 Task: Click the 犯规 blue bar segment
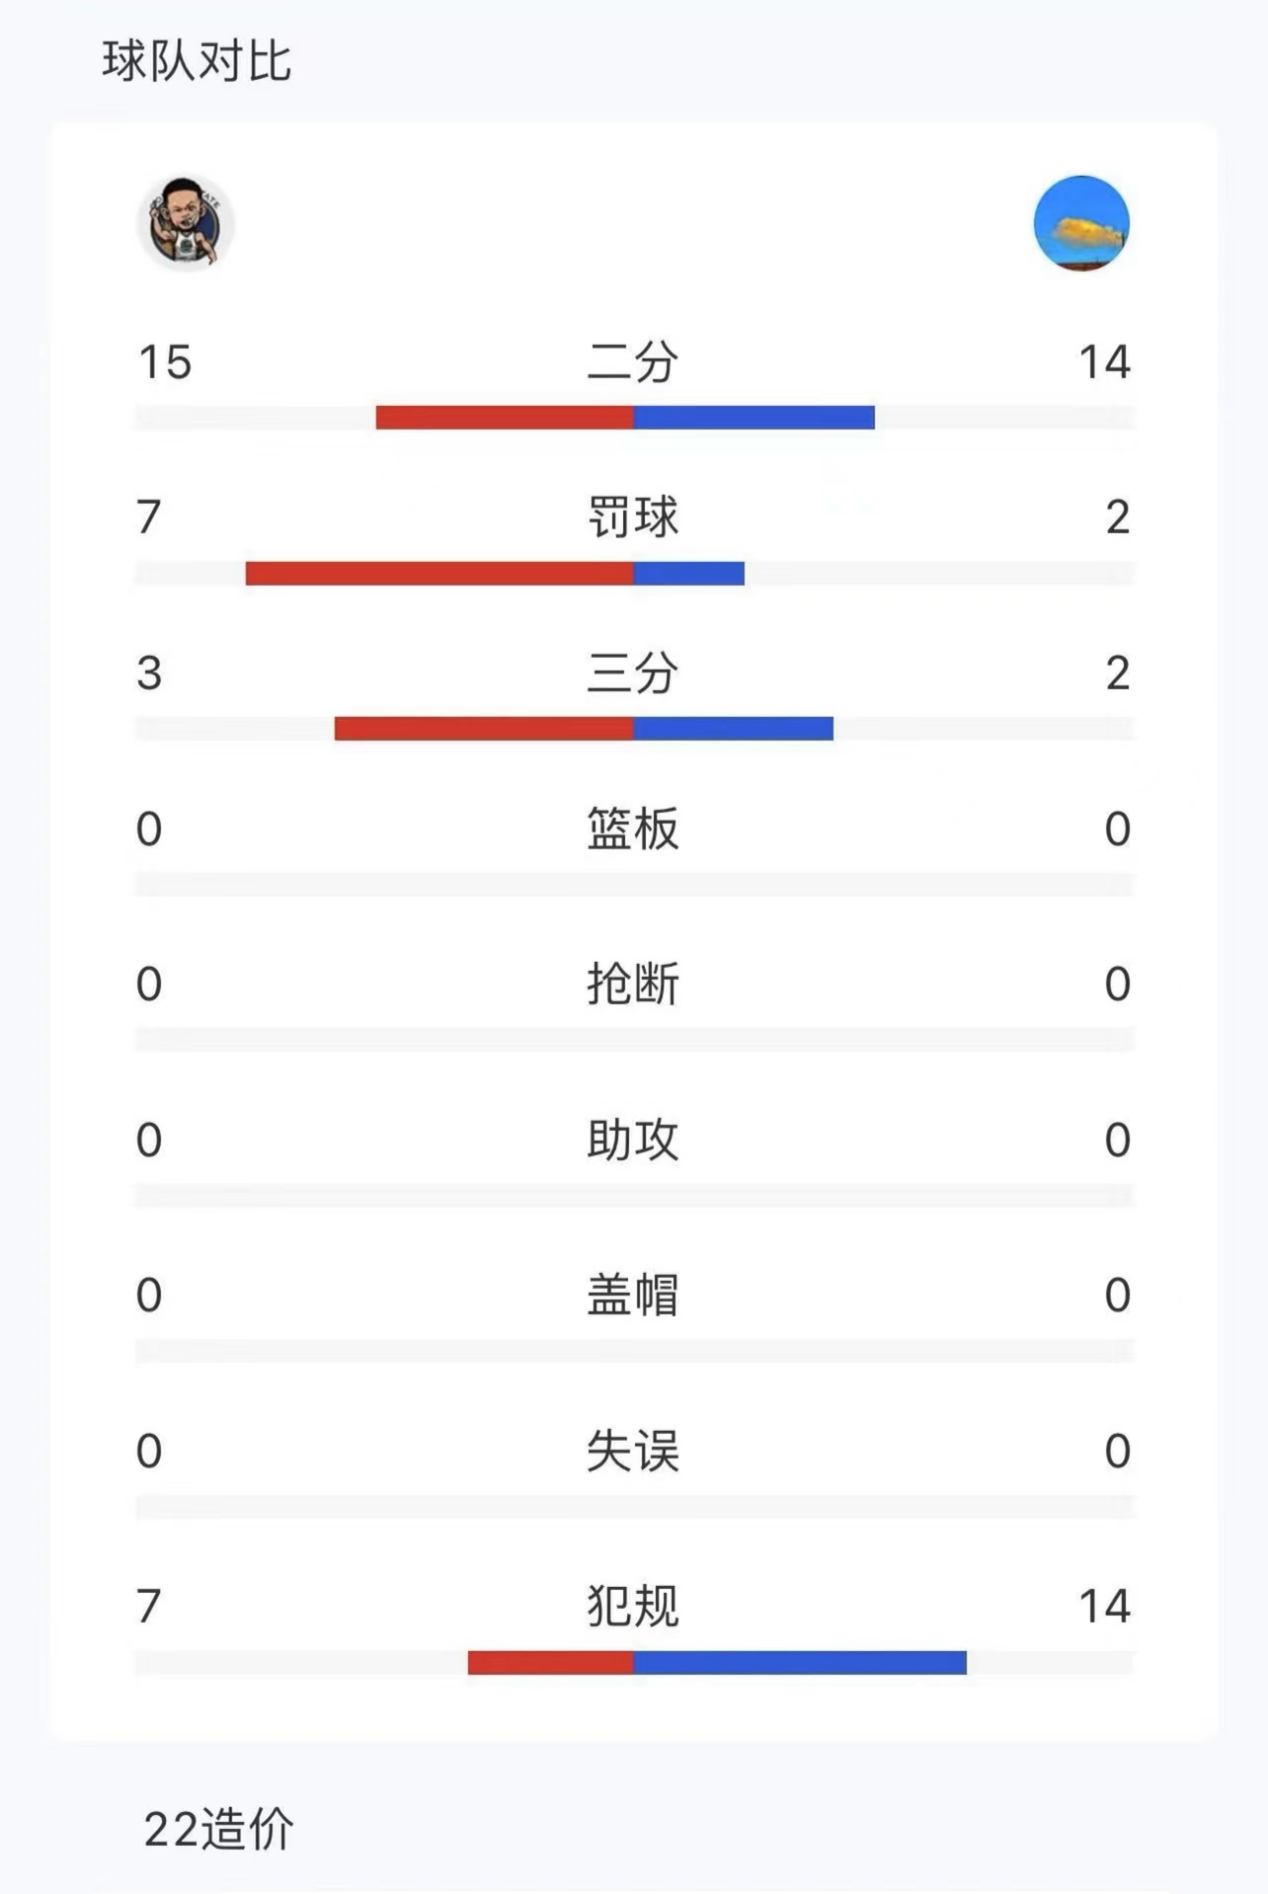click(800, 1662)
